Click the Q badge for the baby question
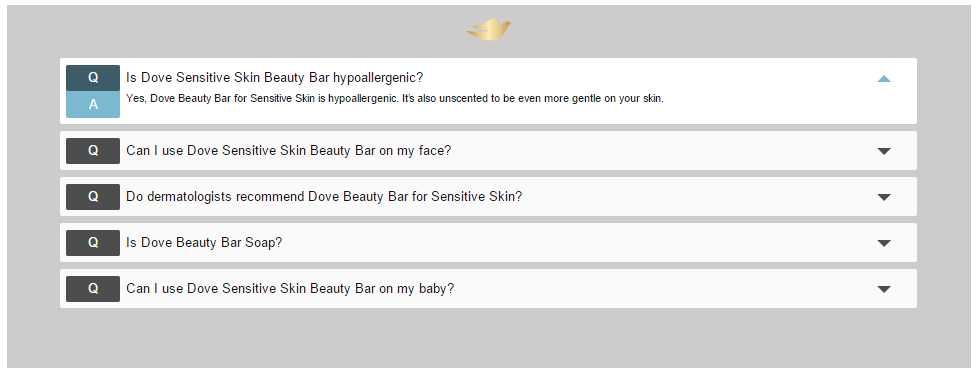The width and height of the screenshot is (977, 376). [93, 289]
